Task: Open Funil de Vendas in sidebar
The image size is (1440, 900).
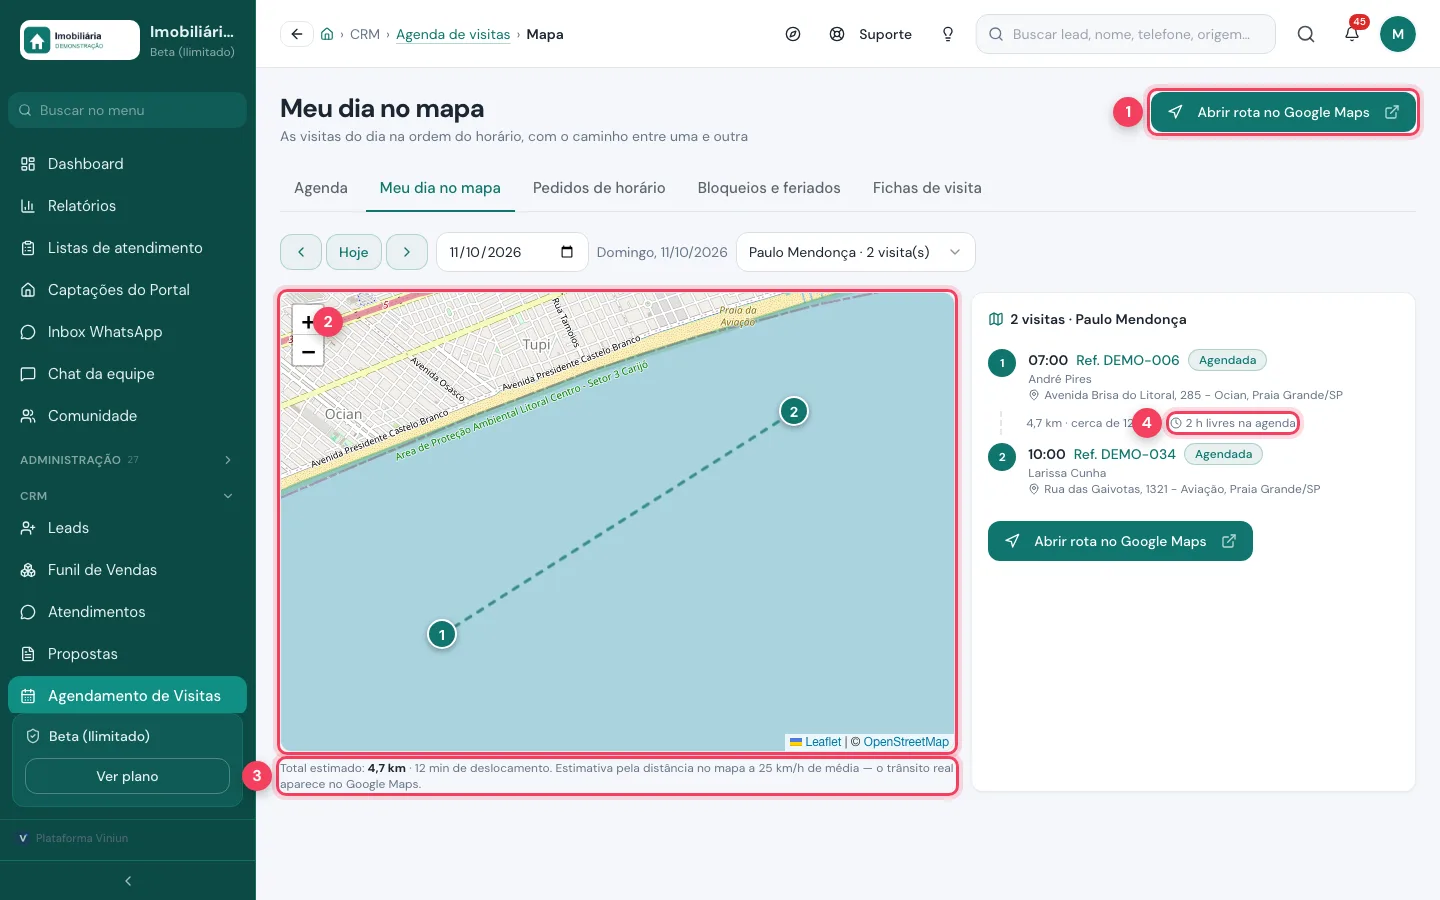Action: 127,570
